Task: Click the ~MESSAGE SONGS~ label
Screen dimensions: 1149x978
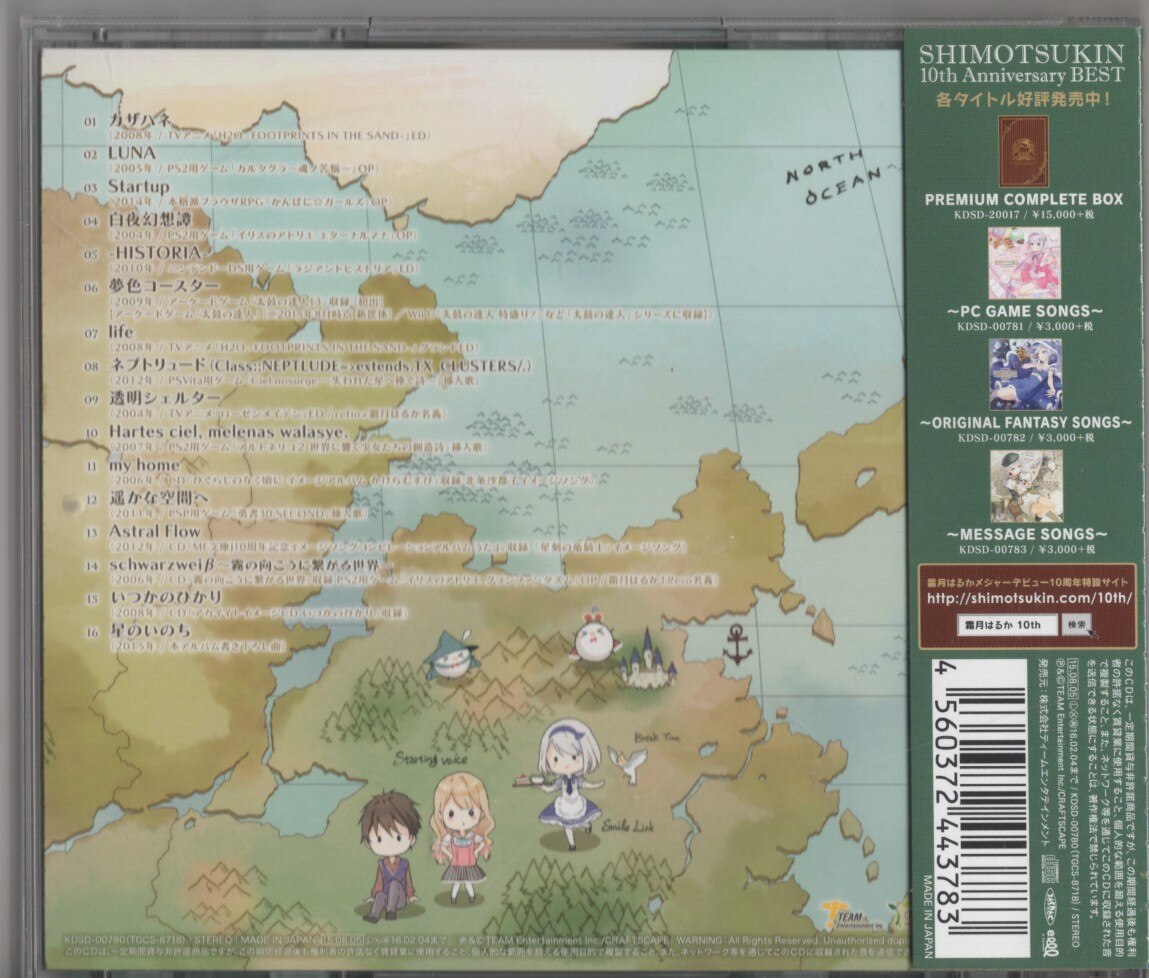Action: 1026,534
